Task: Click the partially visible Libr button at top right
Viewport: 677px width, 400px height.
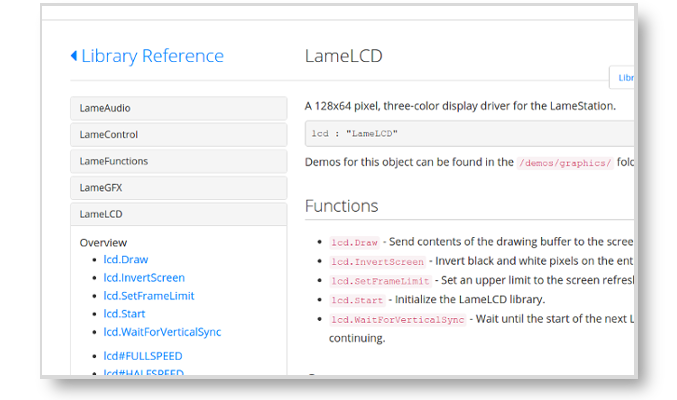Action: pos(622,78)
